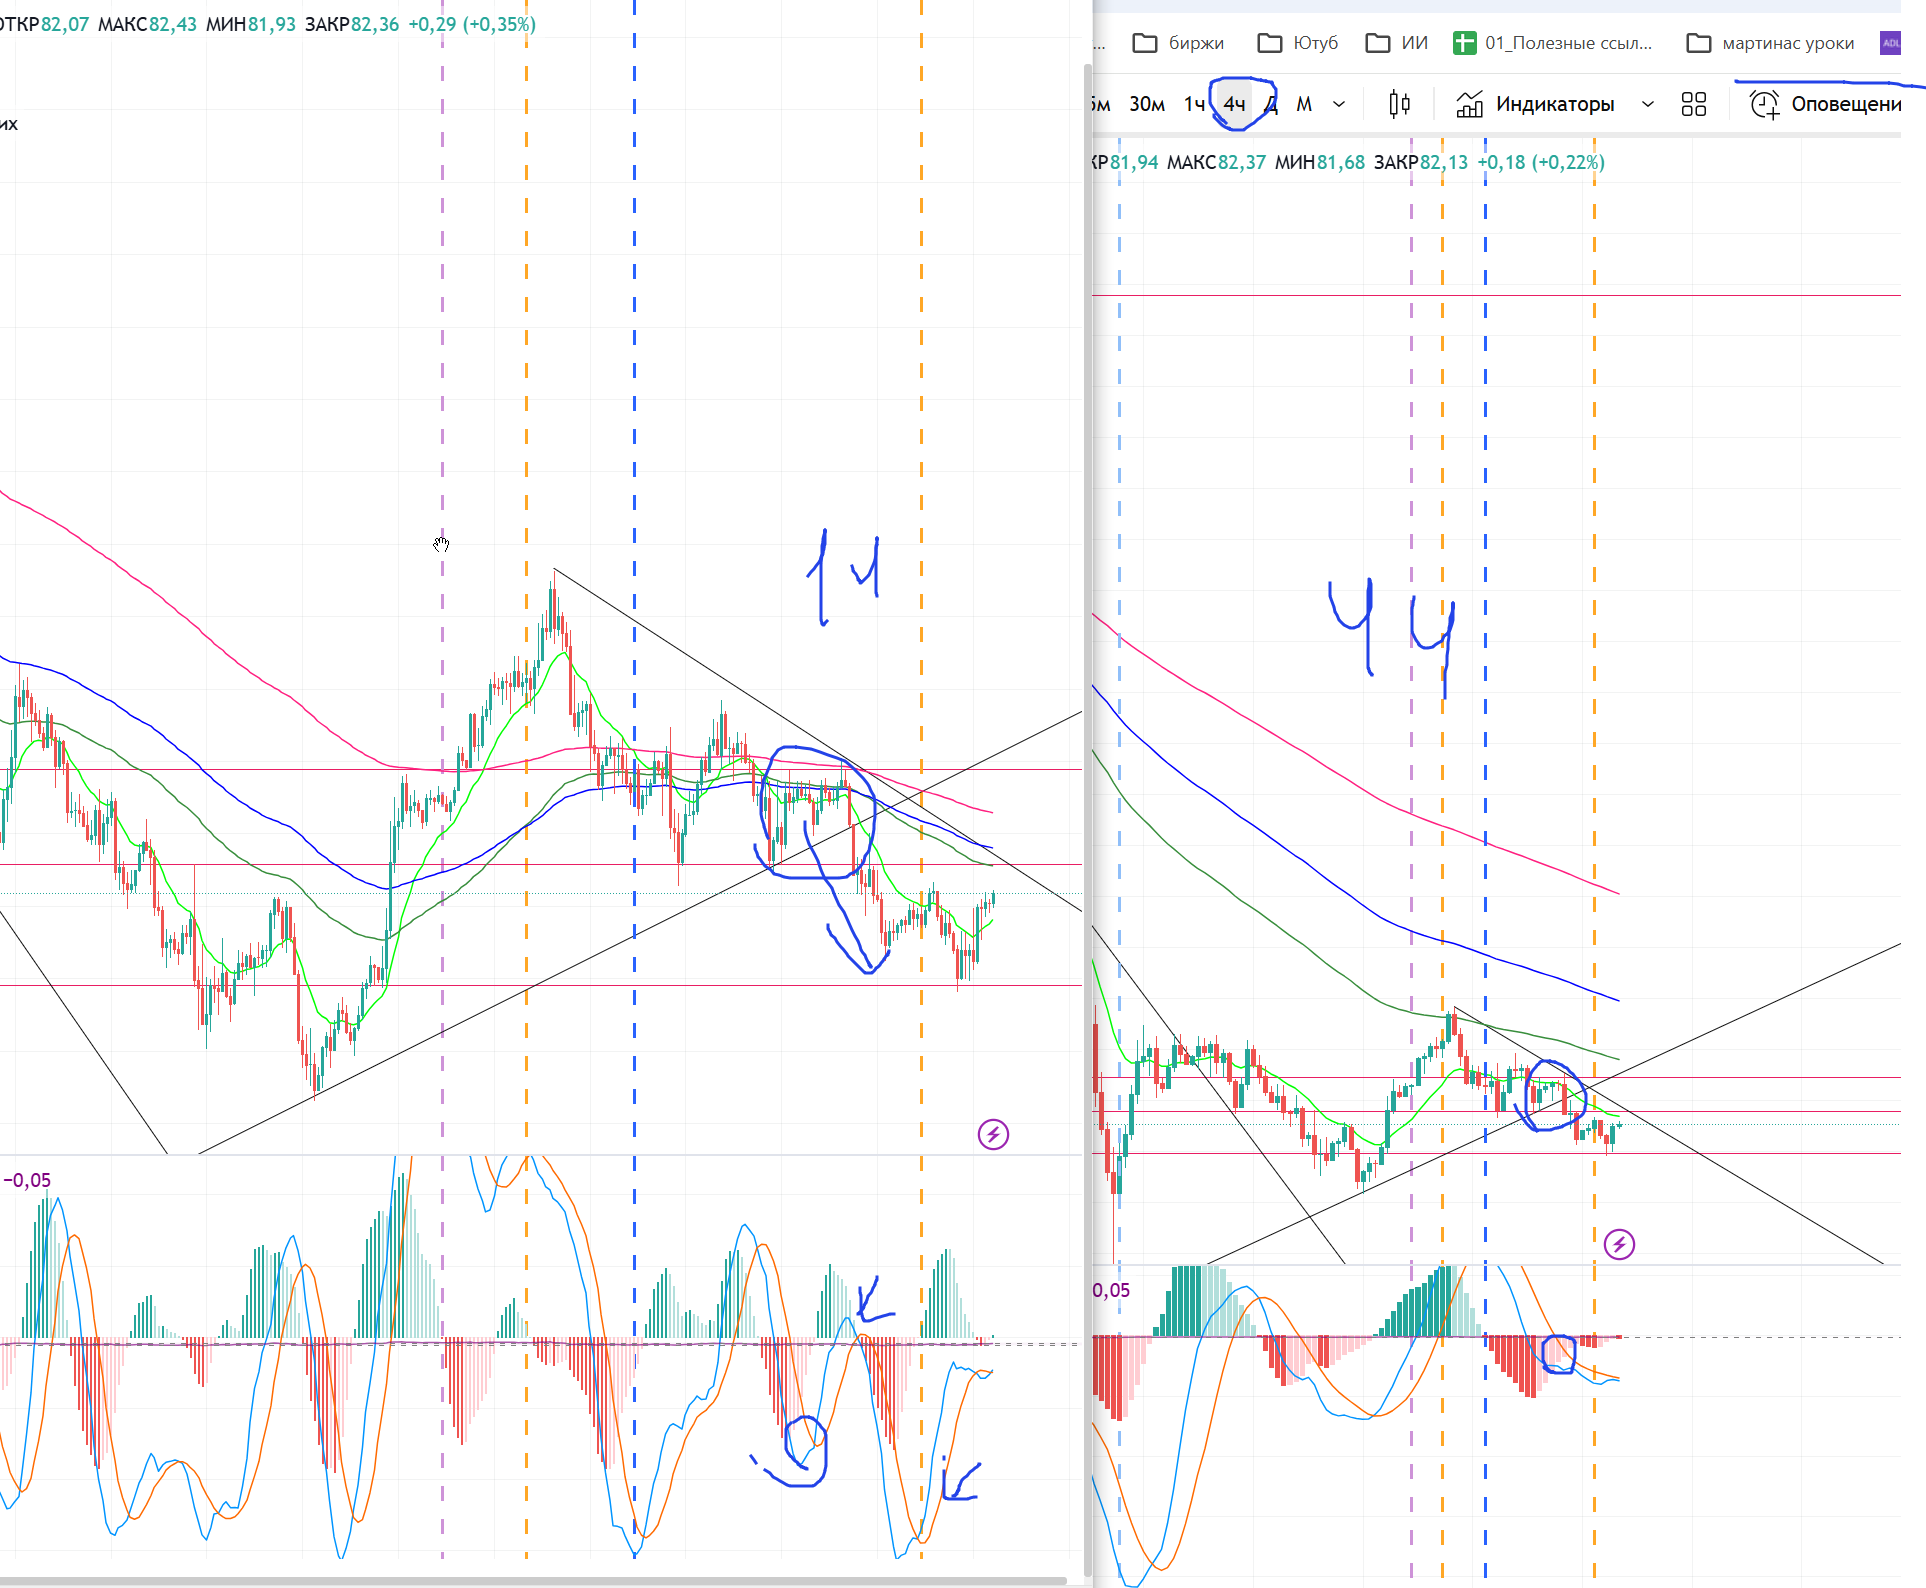Click the left window vertical scrollbar
Viewport: 1926px width, 1588px height.
[x=1087, y=800]
